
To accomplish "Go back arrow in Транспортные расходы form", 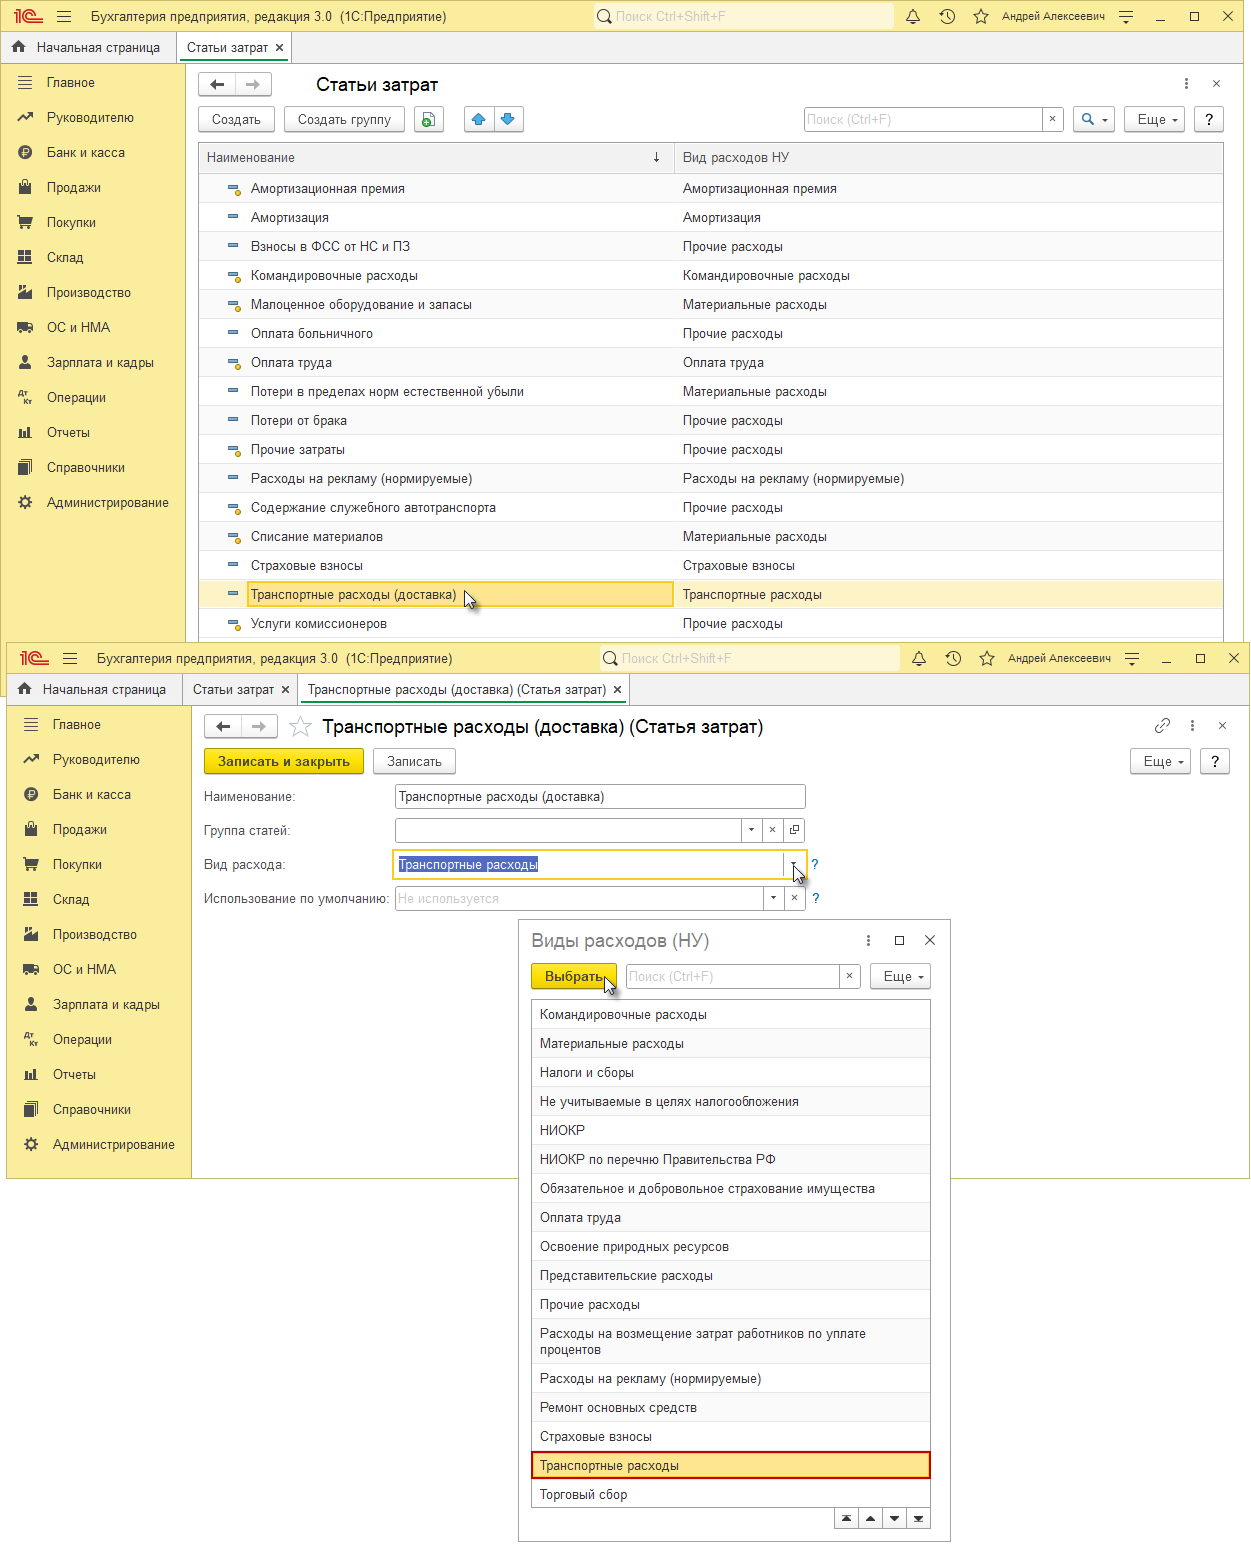I will pos(223,726).
